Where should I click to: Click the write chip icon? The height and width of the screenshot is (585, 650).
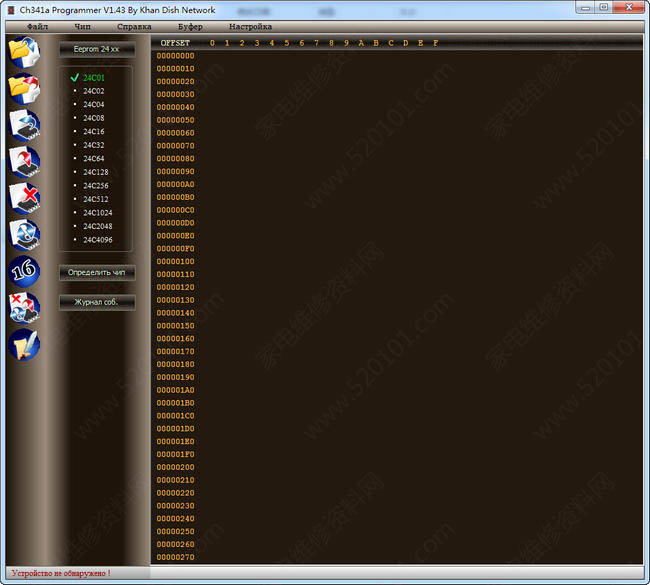(23, 160)
